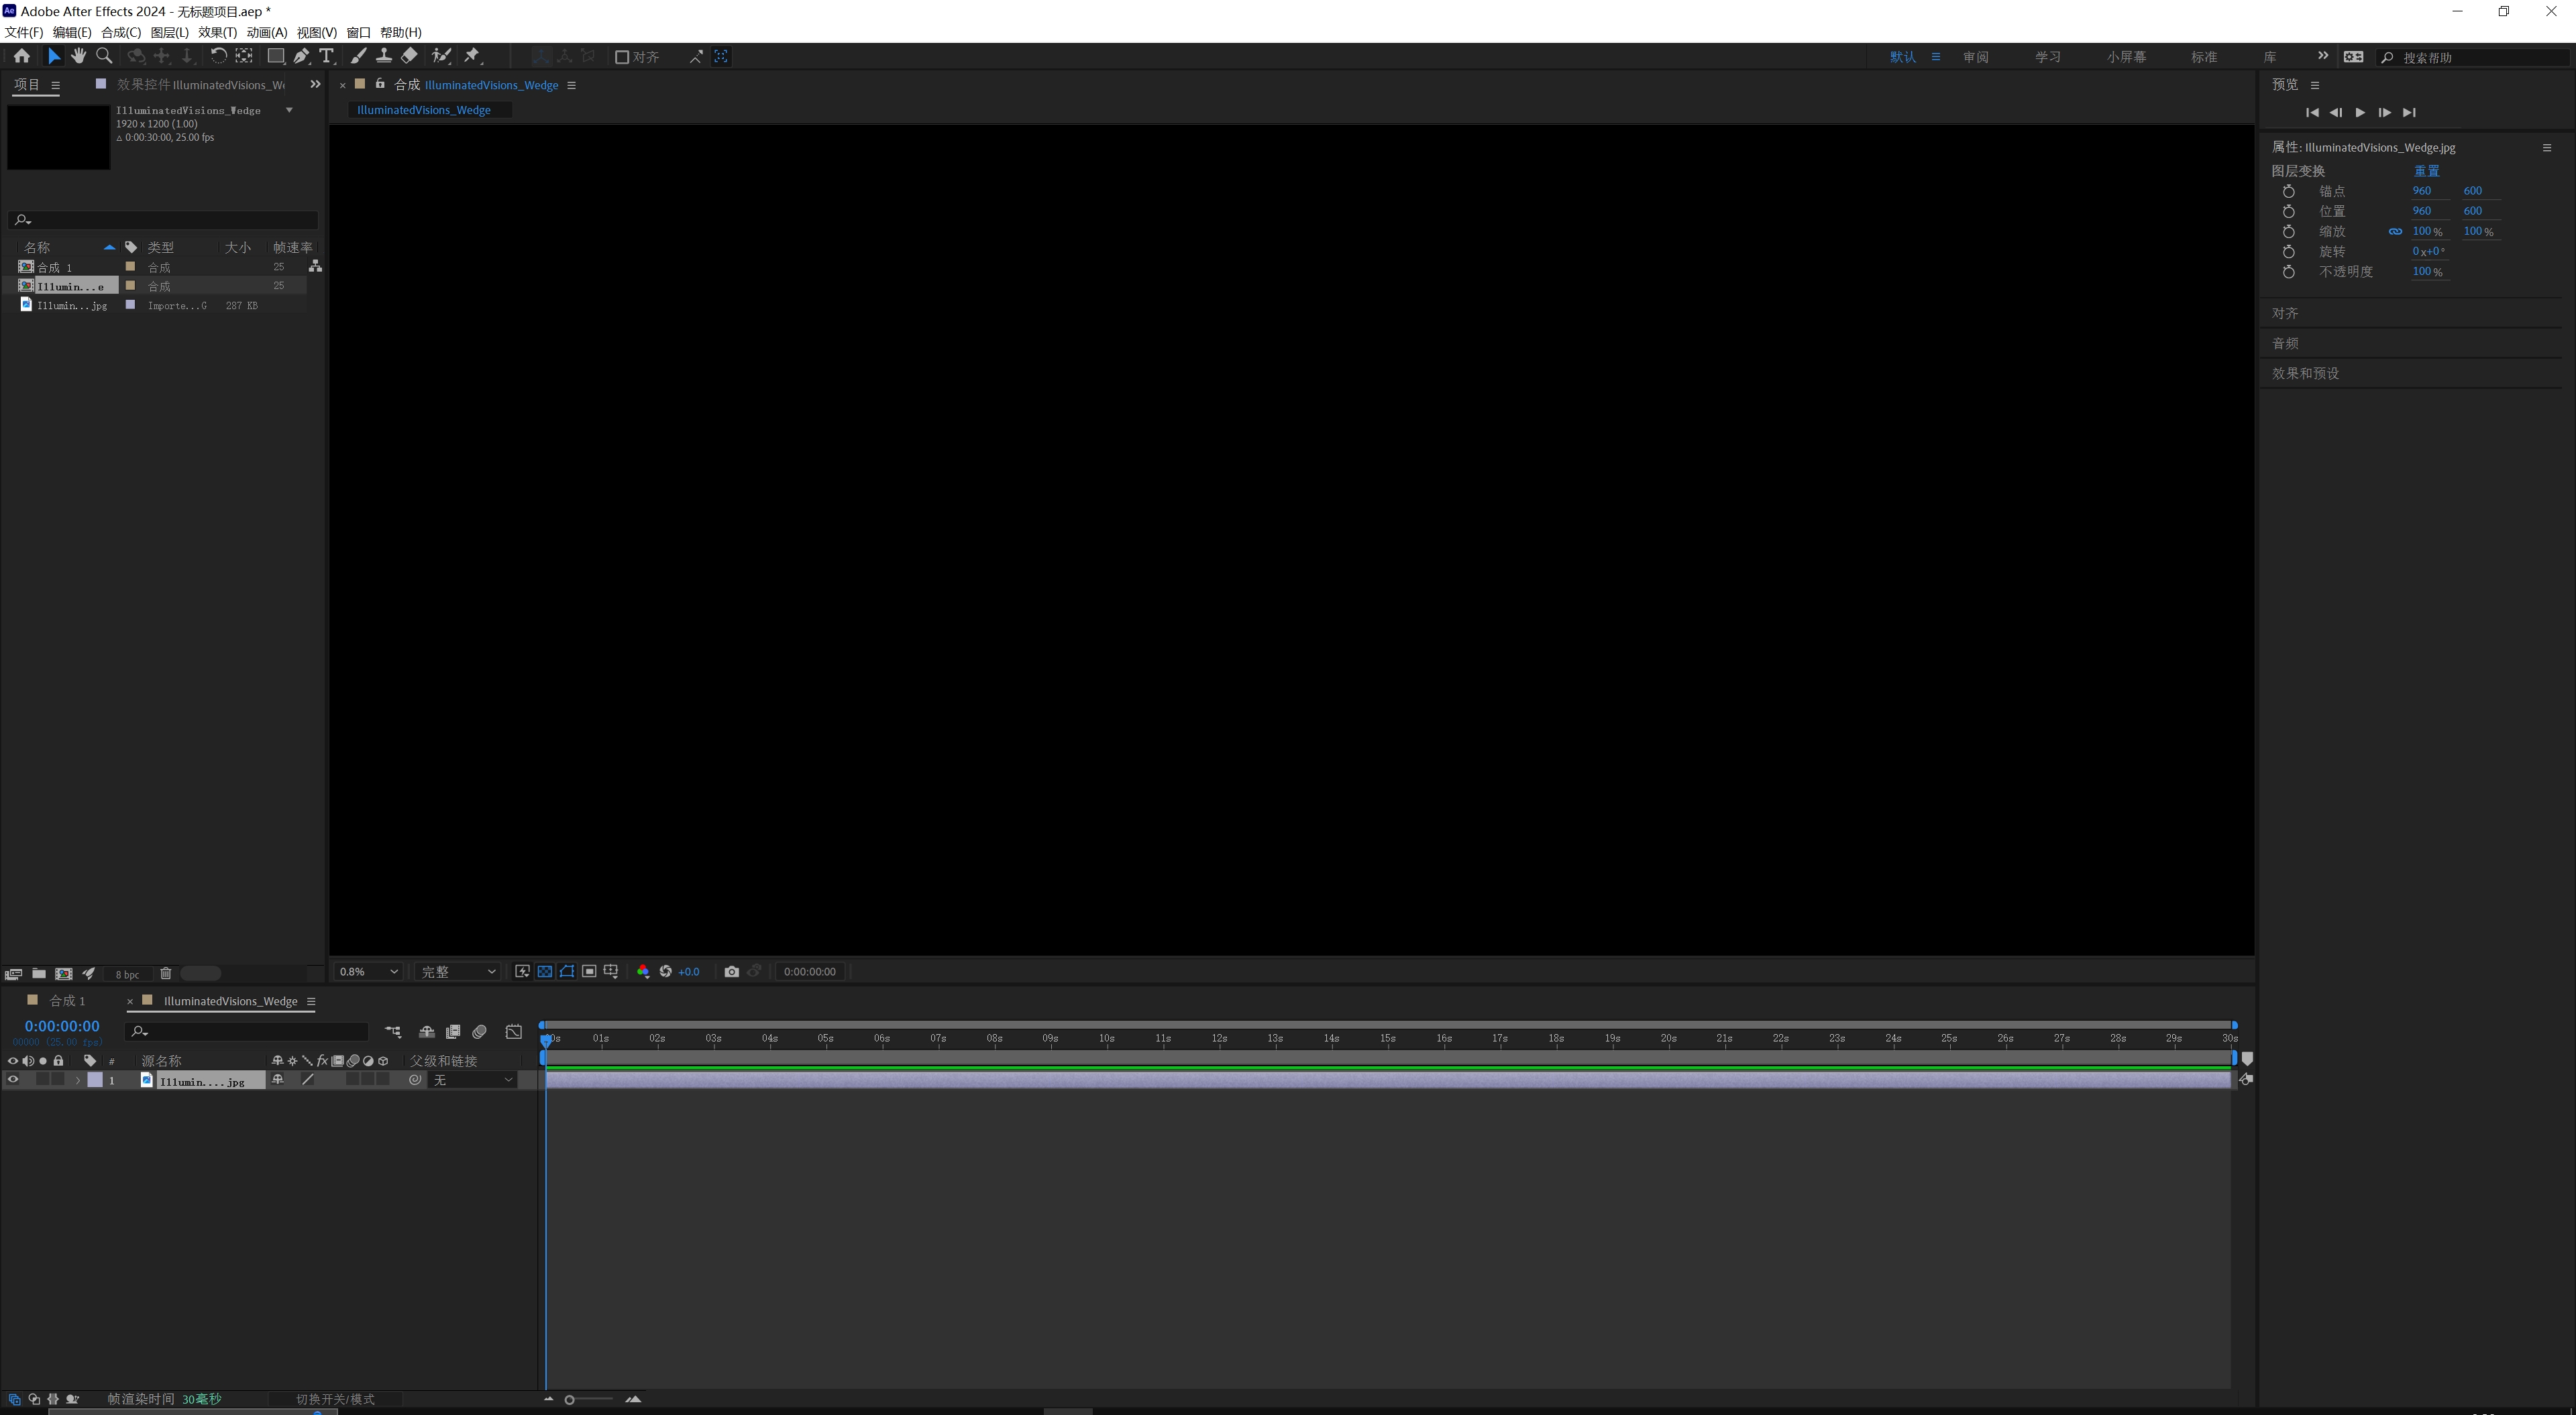This screenshot has width=2576, height=1415.
Task: Toggle motion blur for all layers
Action: click(x=479, y=1031)
